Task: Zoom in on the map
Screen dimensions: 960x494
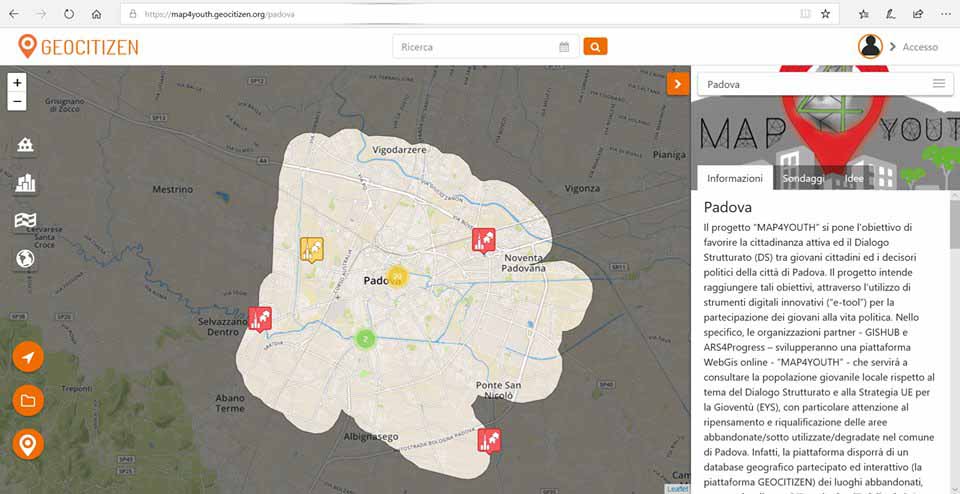Action: (17, 83)
